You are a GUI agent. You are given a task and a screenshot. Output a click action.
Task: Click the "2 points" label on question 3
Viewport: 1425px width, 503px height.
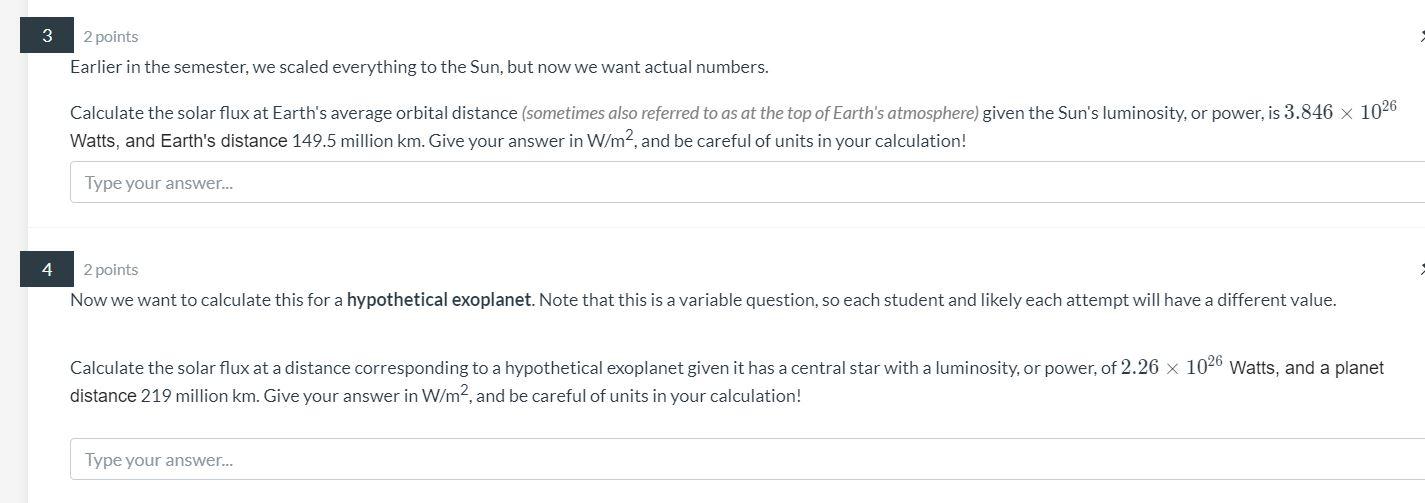point(111,37)
